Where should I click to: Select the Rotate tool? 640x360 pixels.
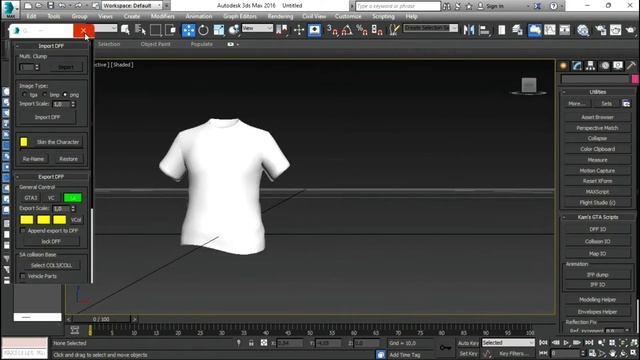(x=203, y=30)
